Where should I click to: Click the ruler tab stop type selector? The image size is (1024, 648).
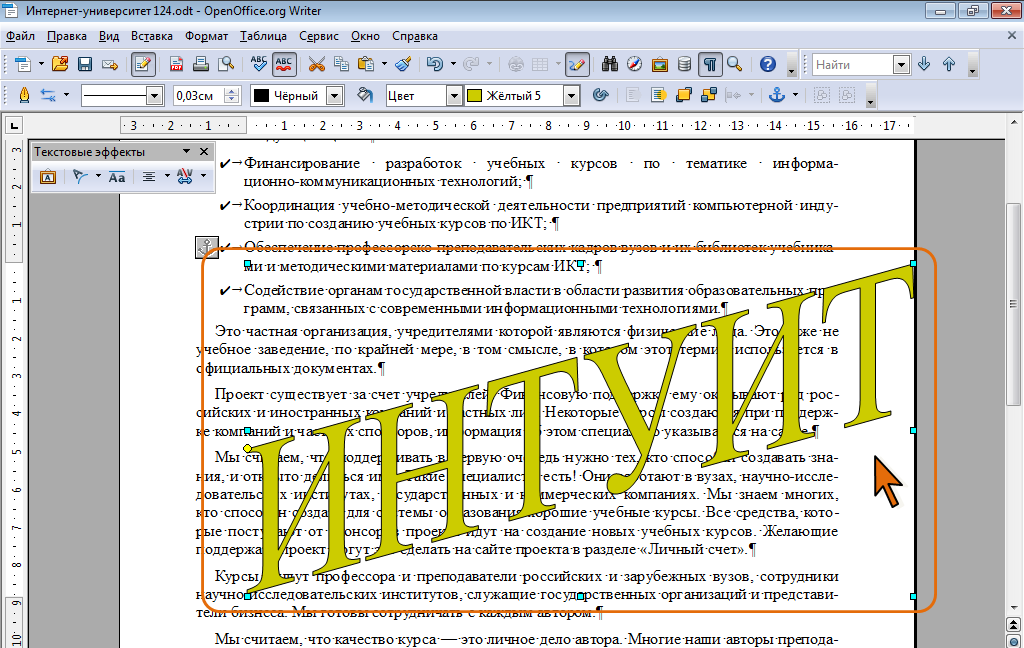click(14, 125)
